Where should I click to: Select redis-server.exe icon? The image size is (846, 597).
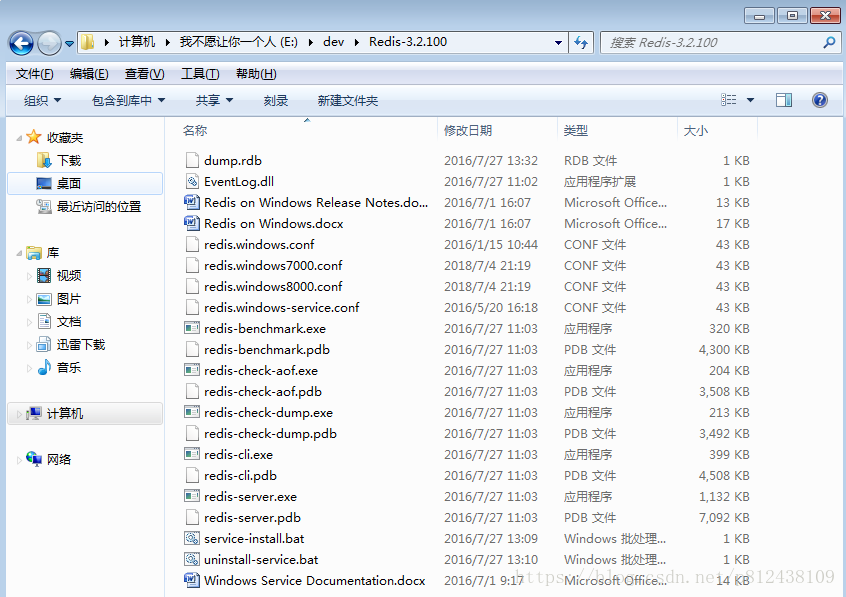[x=192, y=496]
